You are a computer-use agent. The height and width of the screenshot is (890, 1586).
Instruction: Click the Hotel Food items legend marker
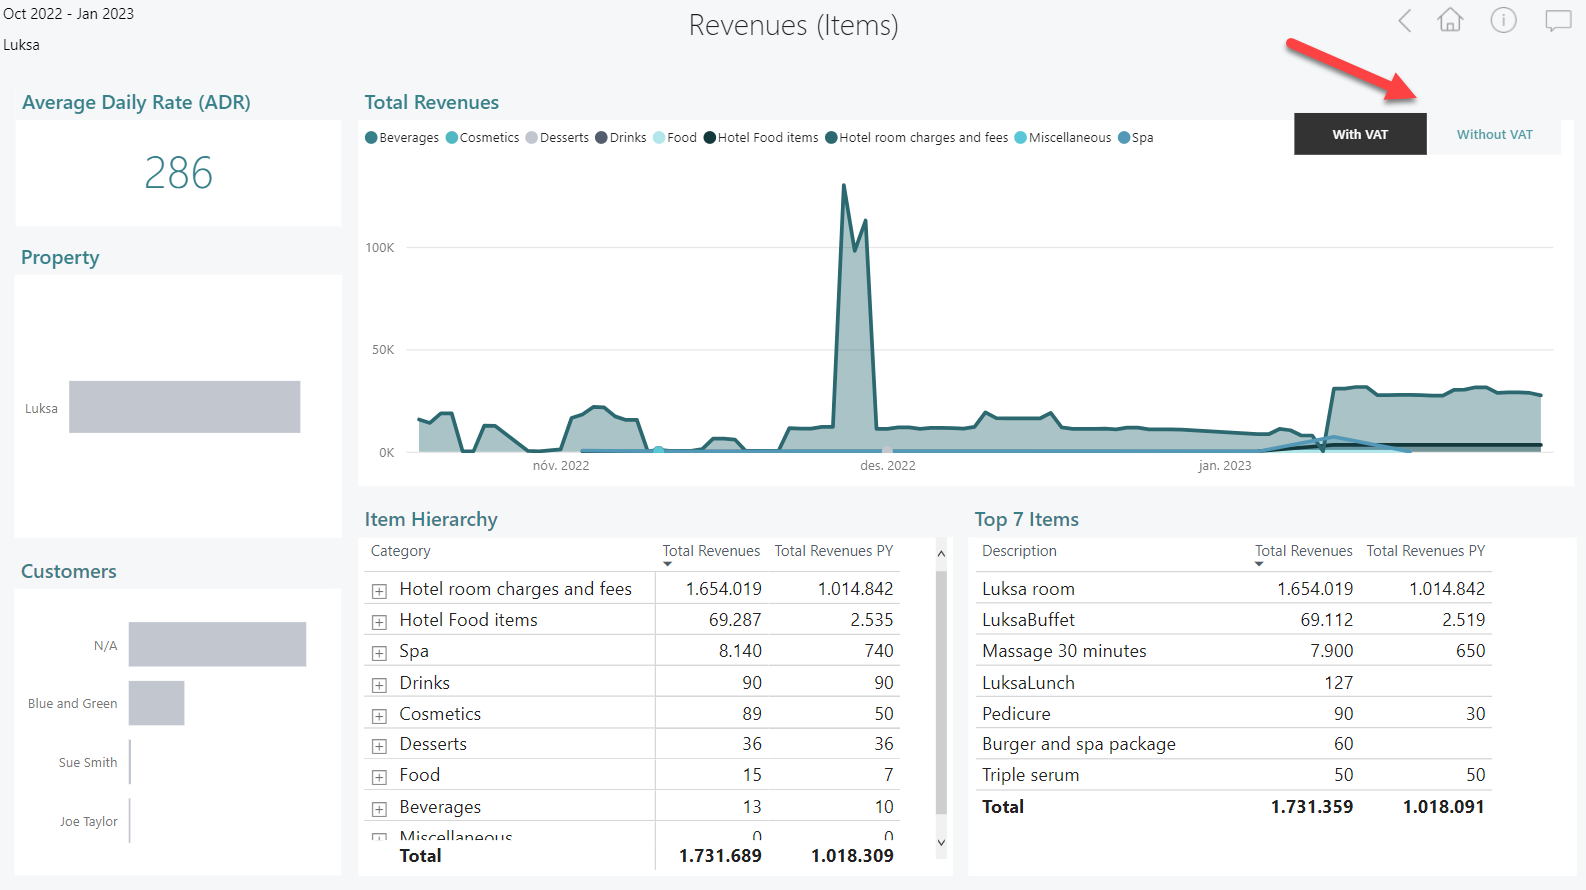[710, 138]
